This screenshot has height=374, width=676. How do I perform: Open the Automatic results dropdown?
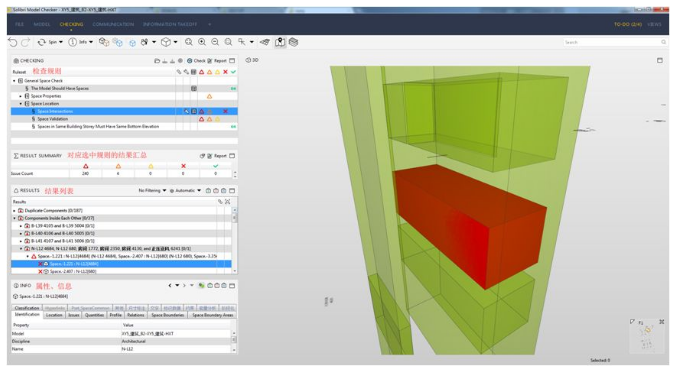tap(185, 190)
